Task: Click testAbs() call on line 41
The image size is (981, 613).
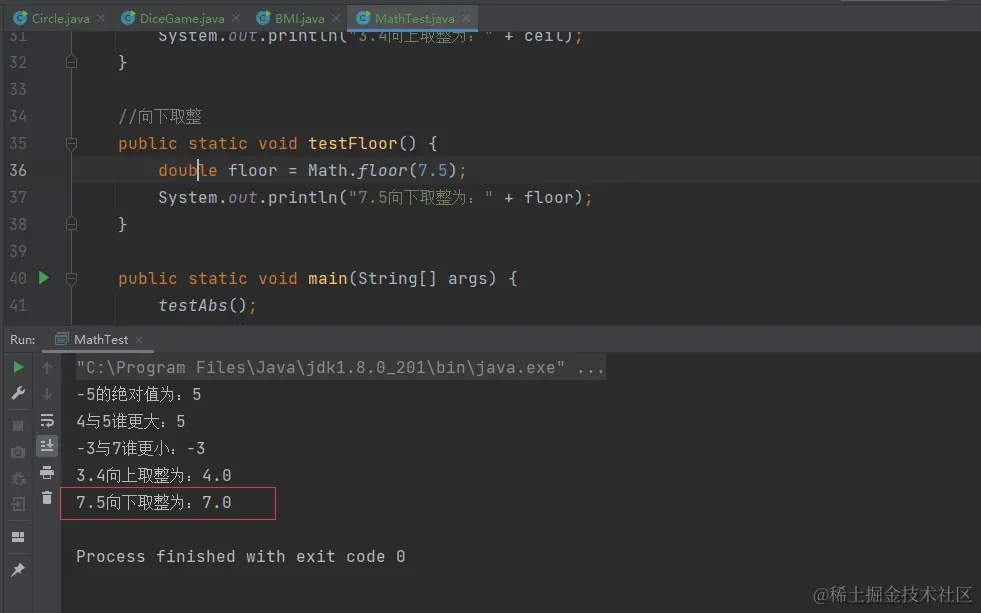Action: (x=203, y=305)
